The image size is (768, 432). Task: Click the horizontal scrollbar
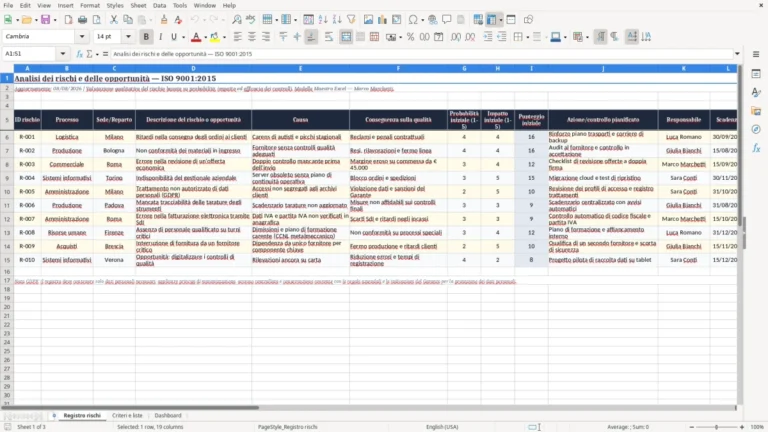[368, 408]
